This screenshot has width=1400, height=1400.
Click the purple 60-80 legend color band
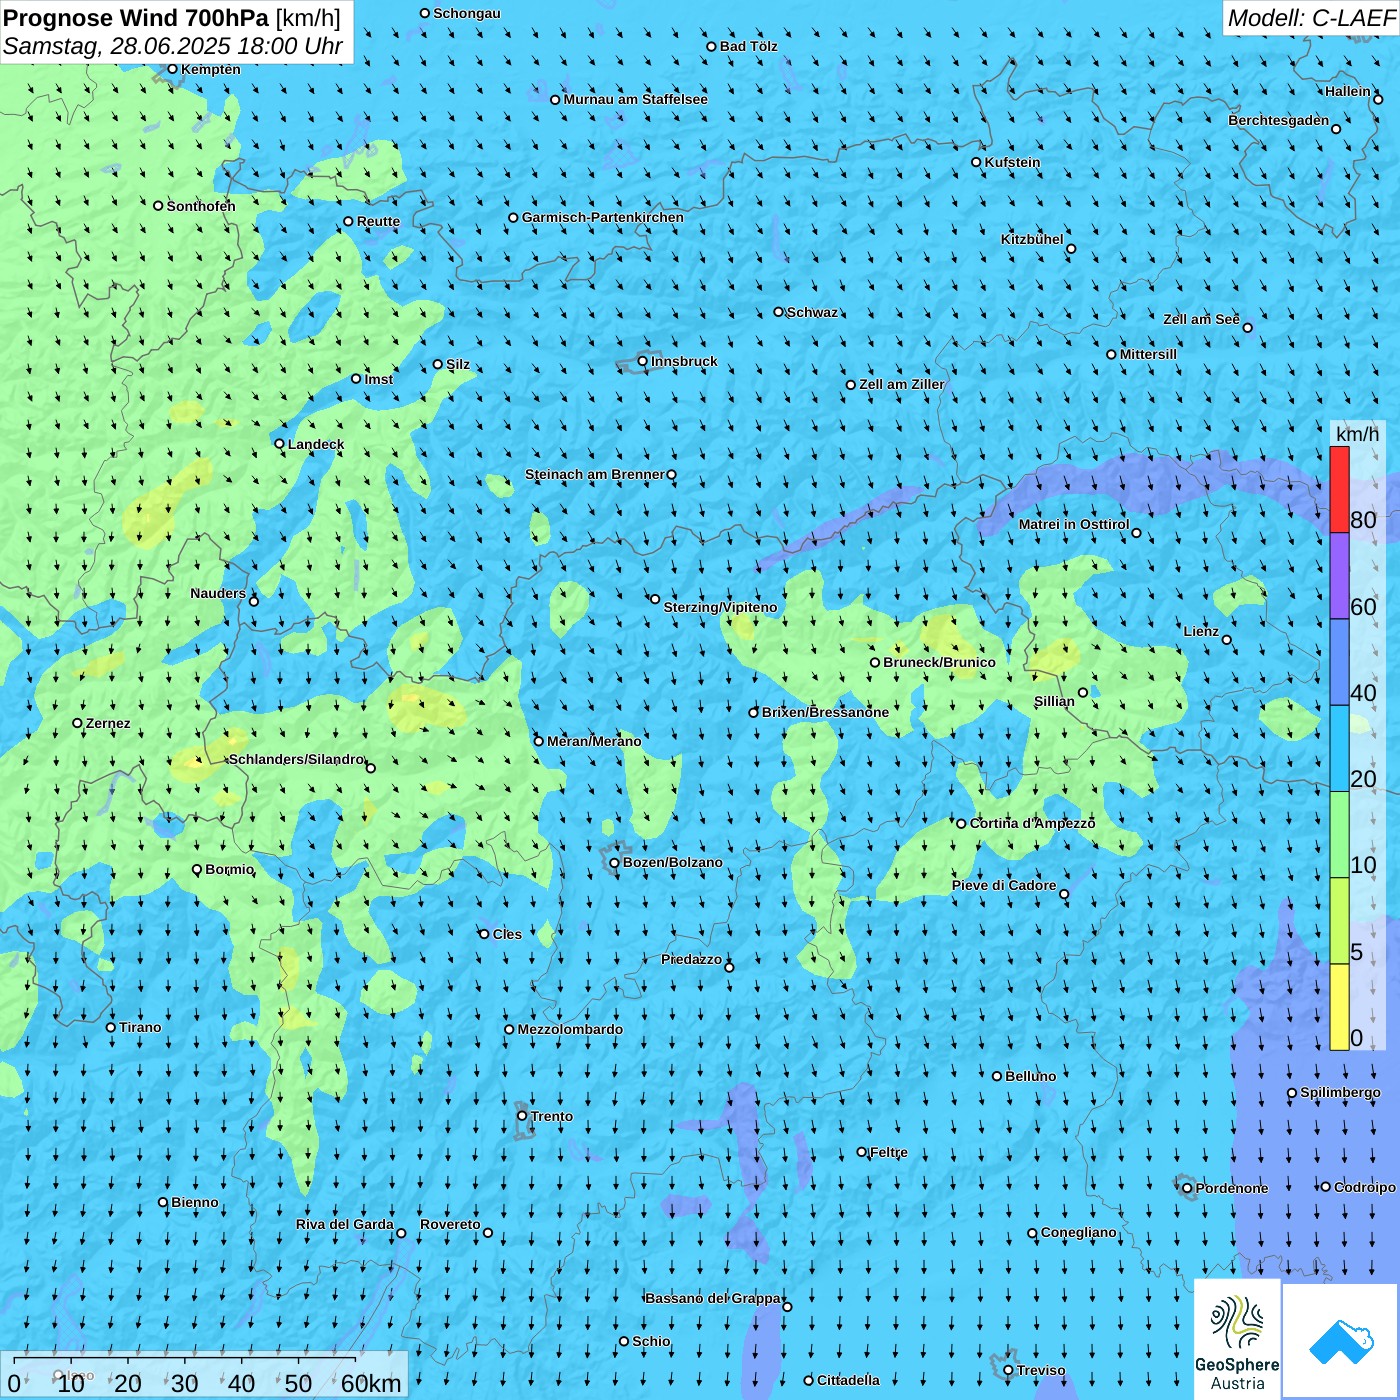(x=1339, y=576)
